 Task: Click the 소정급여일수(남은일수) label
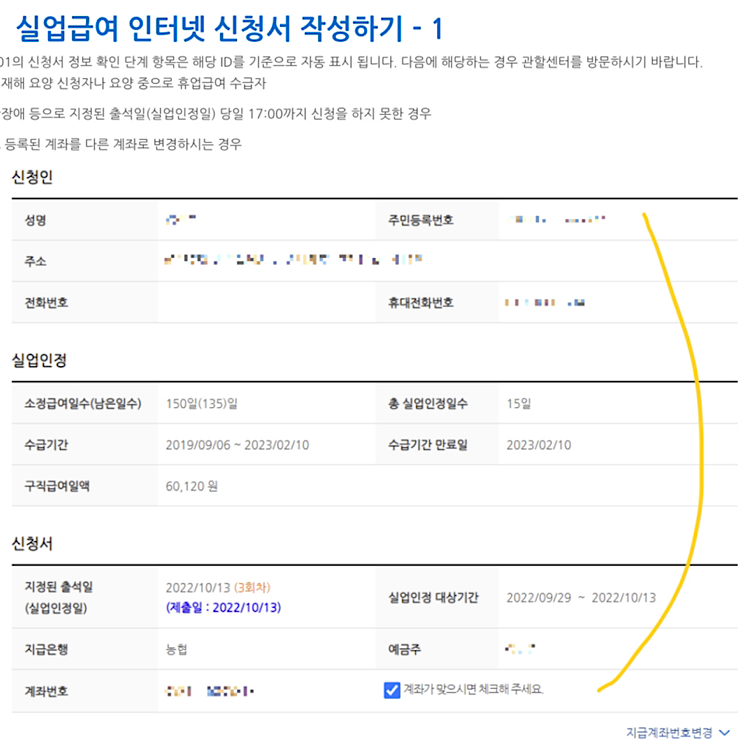(83, 404)
